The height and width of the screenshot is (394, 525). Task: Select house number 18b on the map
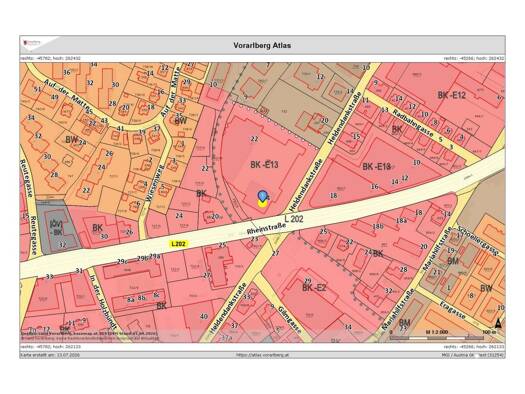378,227
